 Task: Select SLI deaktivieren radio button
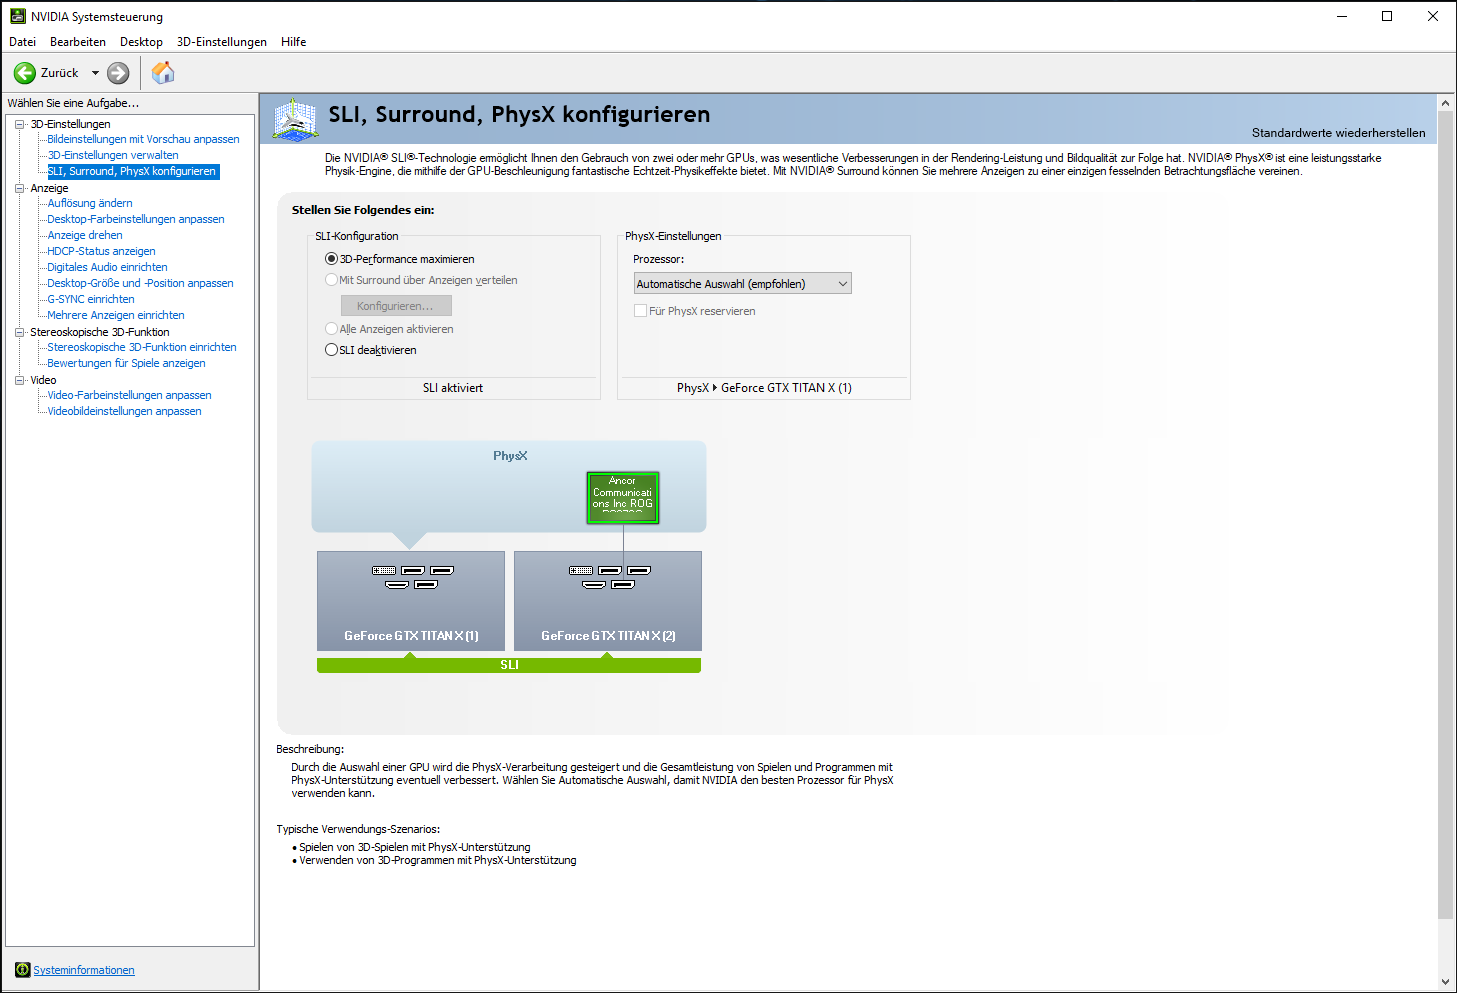[332, 350]
